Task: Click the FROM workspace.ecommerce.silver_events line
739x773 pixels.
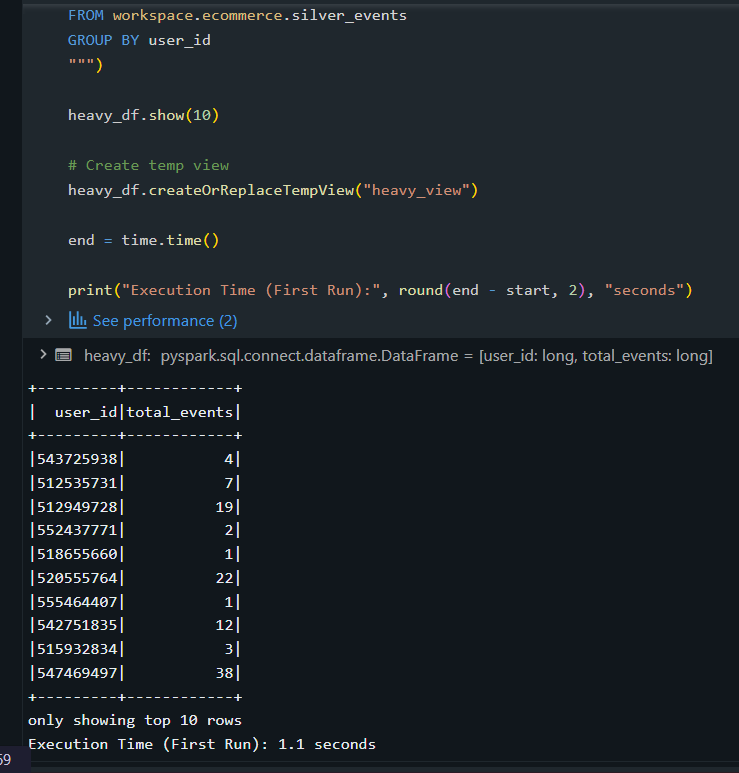Action: 237,15
